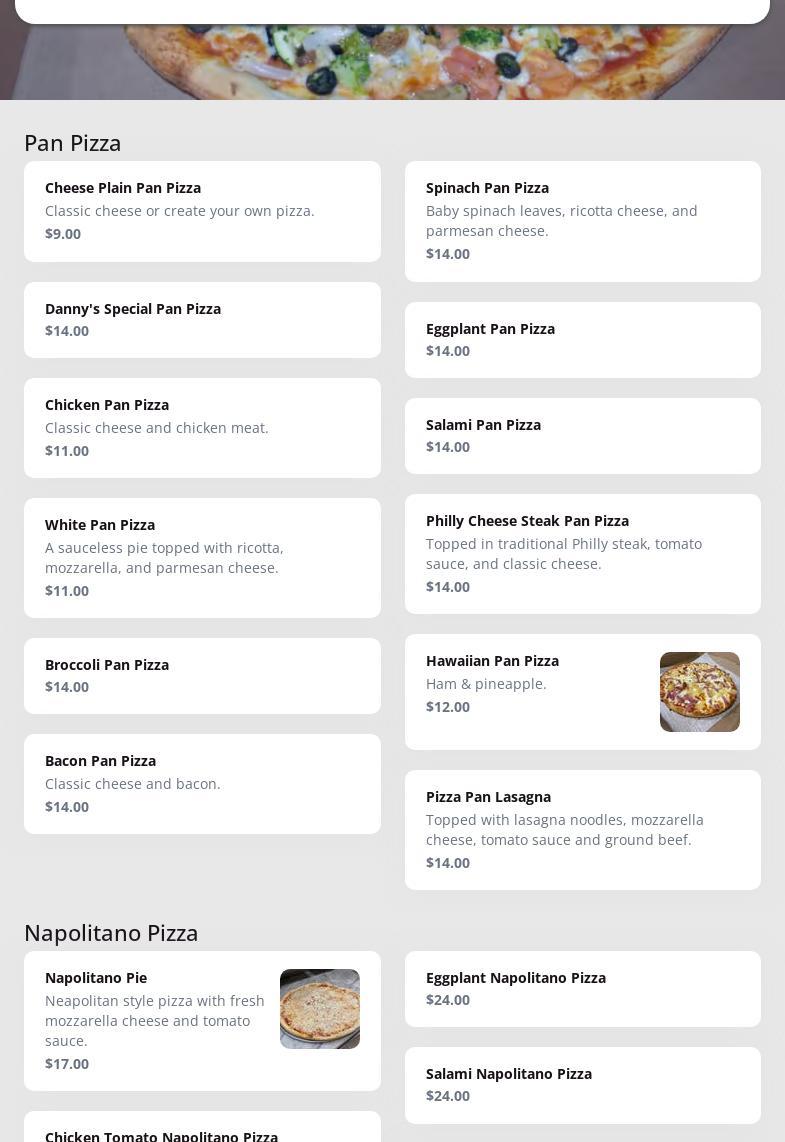Open Philly Cheese Steak Pan Pizza
This screenshot has width=785, height=1142.
pyautogui.click(x=582, y=553)
